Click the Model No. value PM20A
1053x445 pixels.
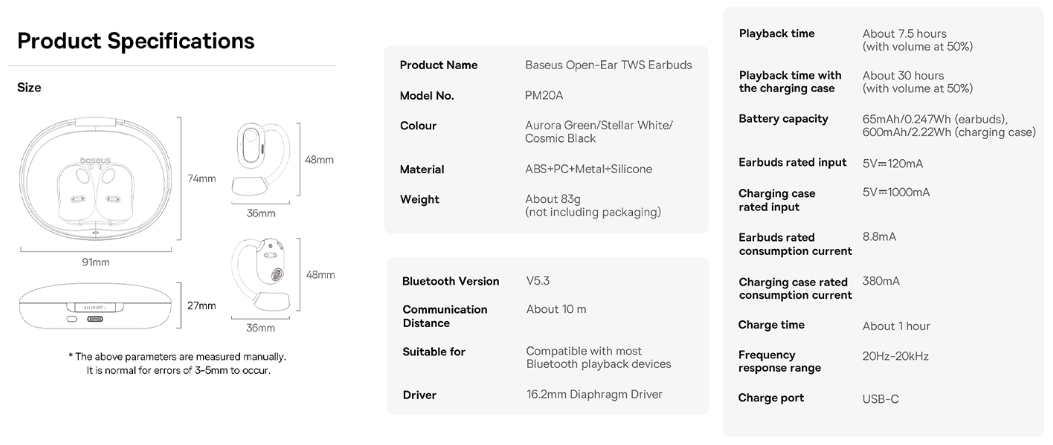point(544,96)
